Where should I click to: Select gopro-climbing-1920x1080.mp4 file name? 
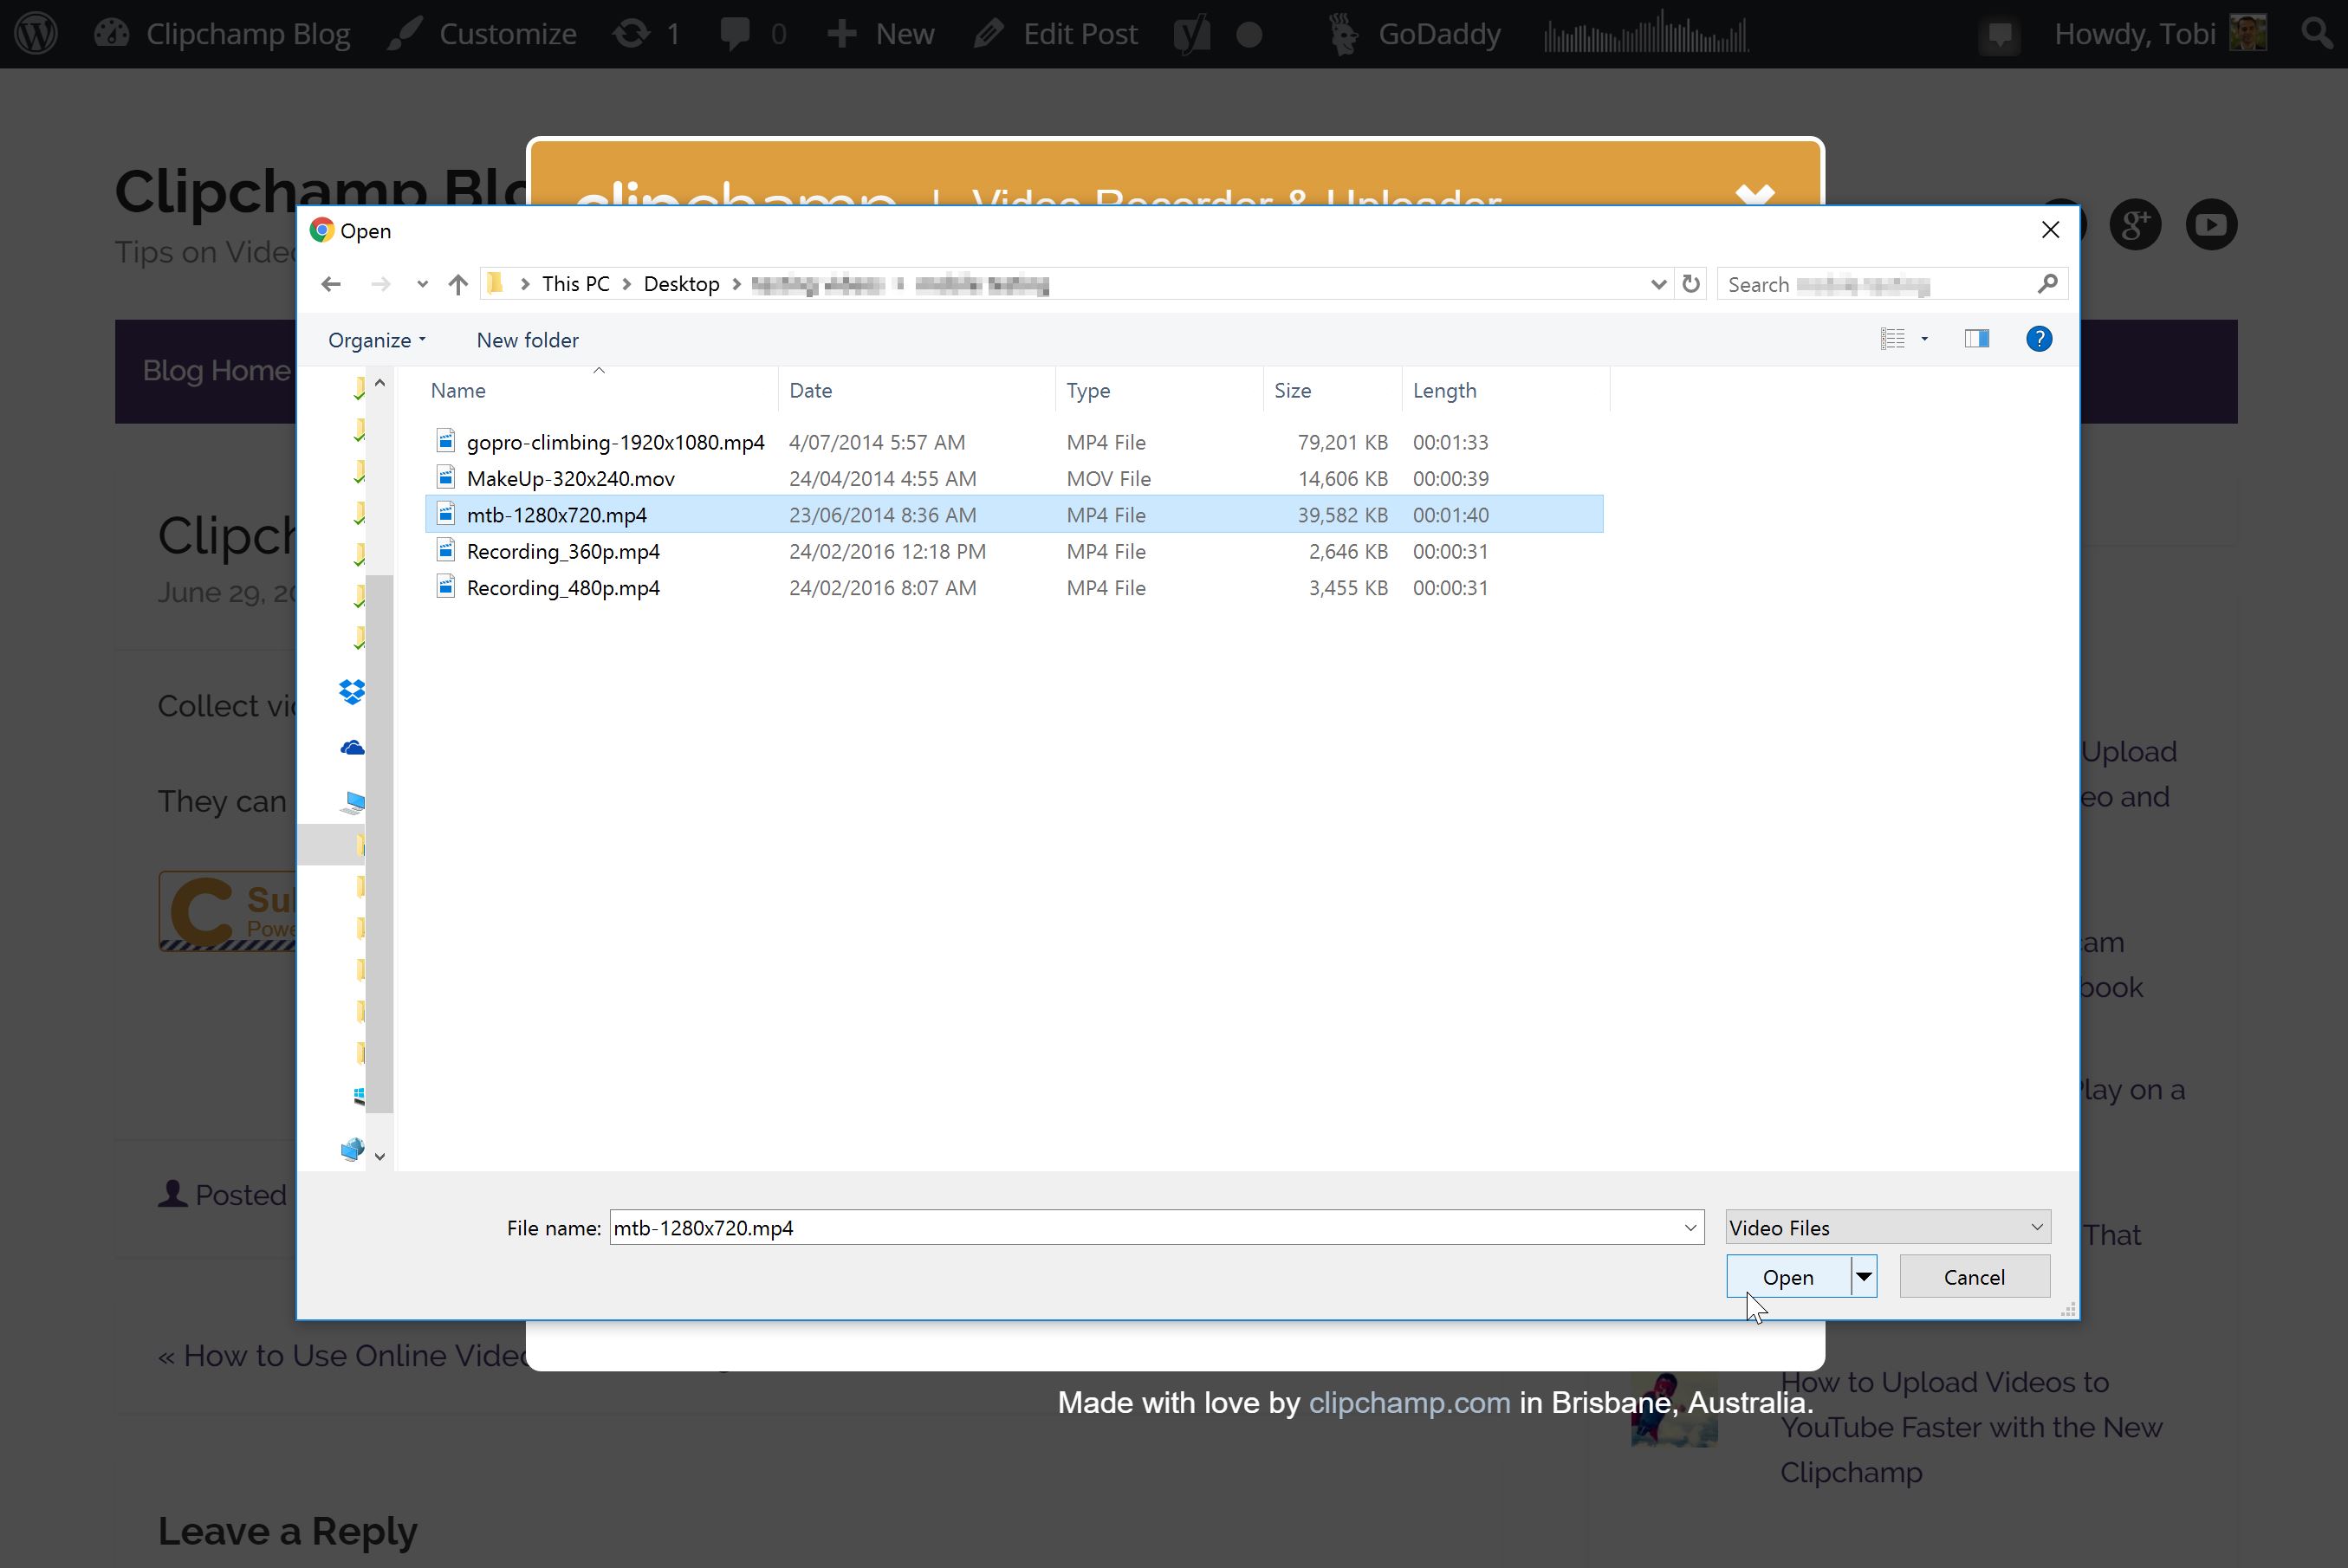pos(615,442)
